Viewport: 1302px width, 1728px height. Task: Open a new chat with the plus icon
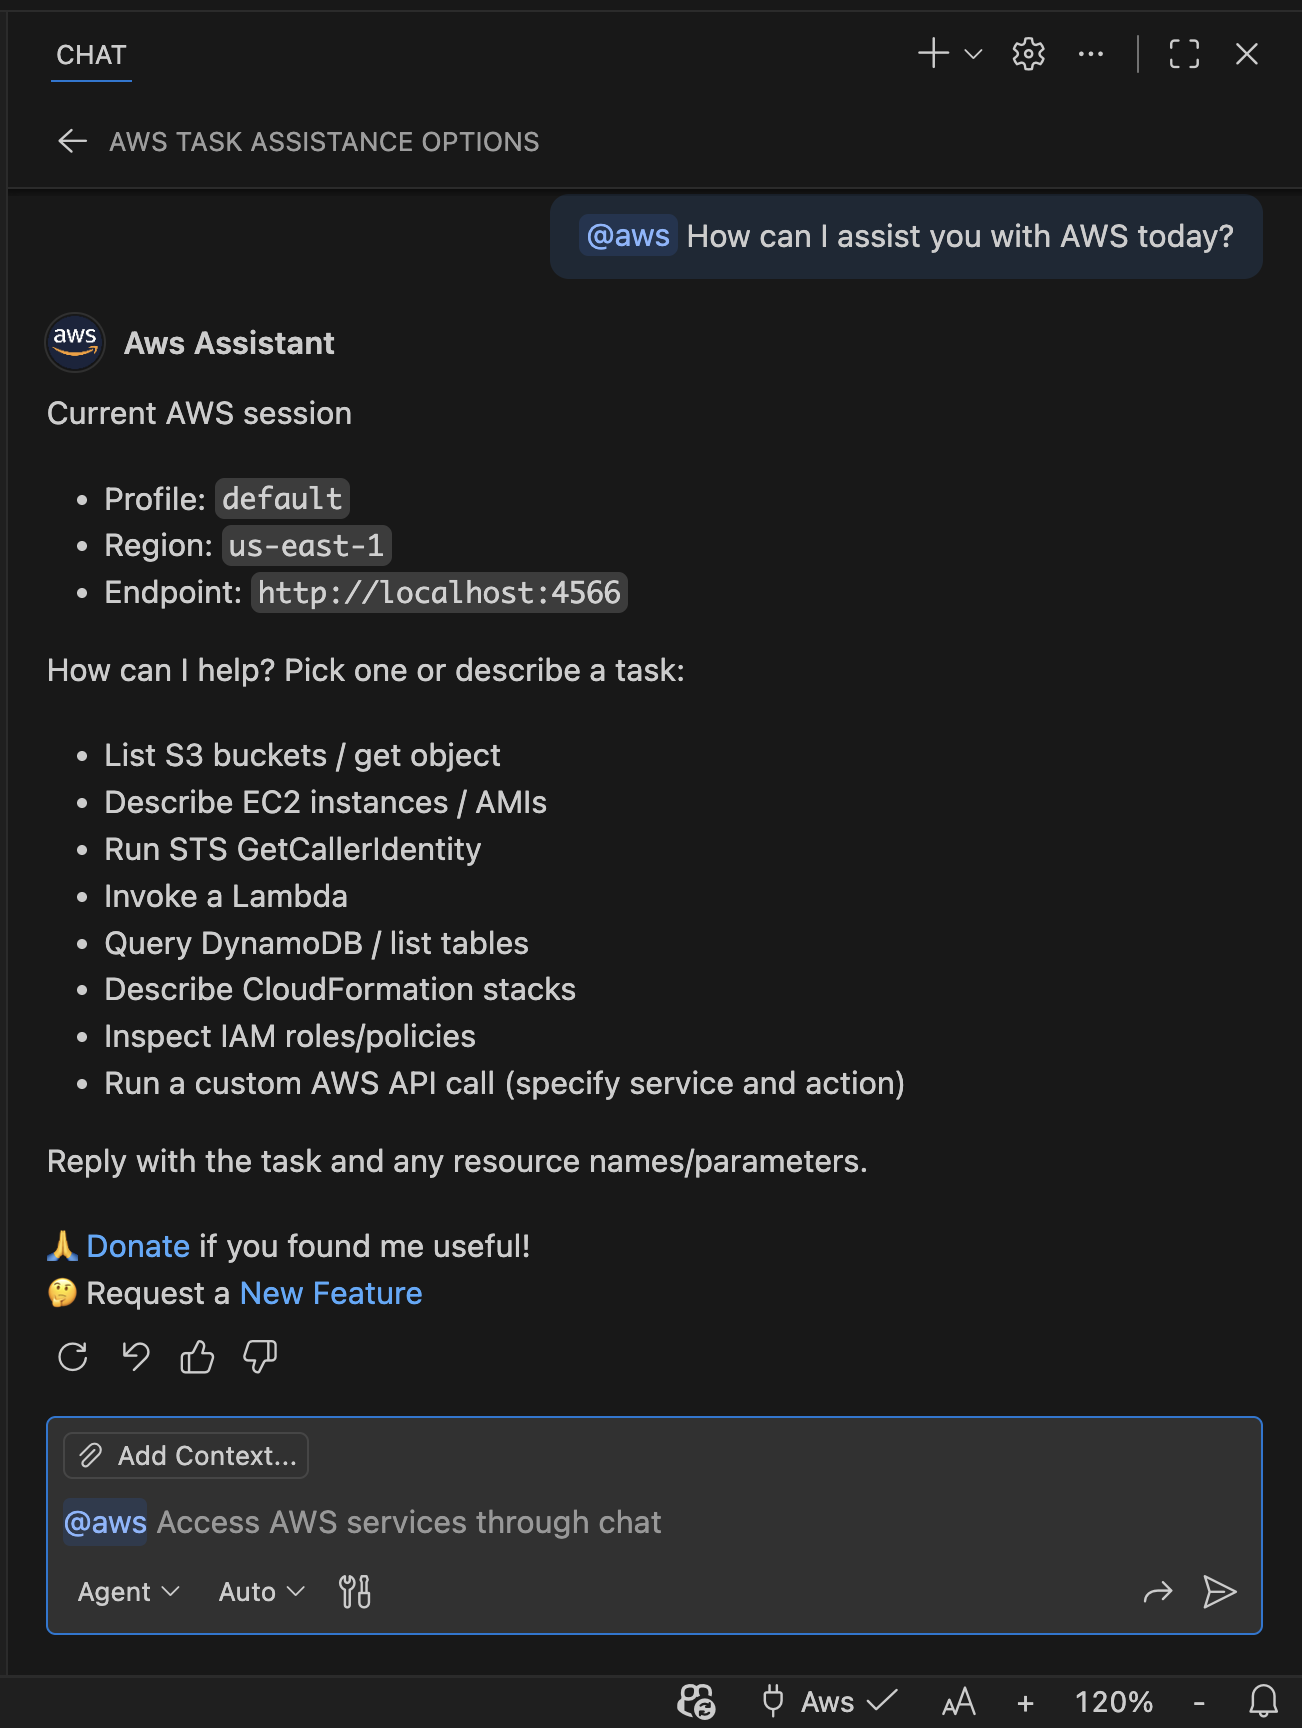coord(931,54)
